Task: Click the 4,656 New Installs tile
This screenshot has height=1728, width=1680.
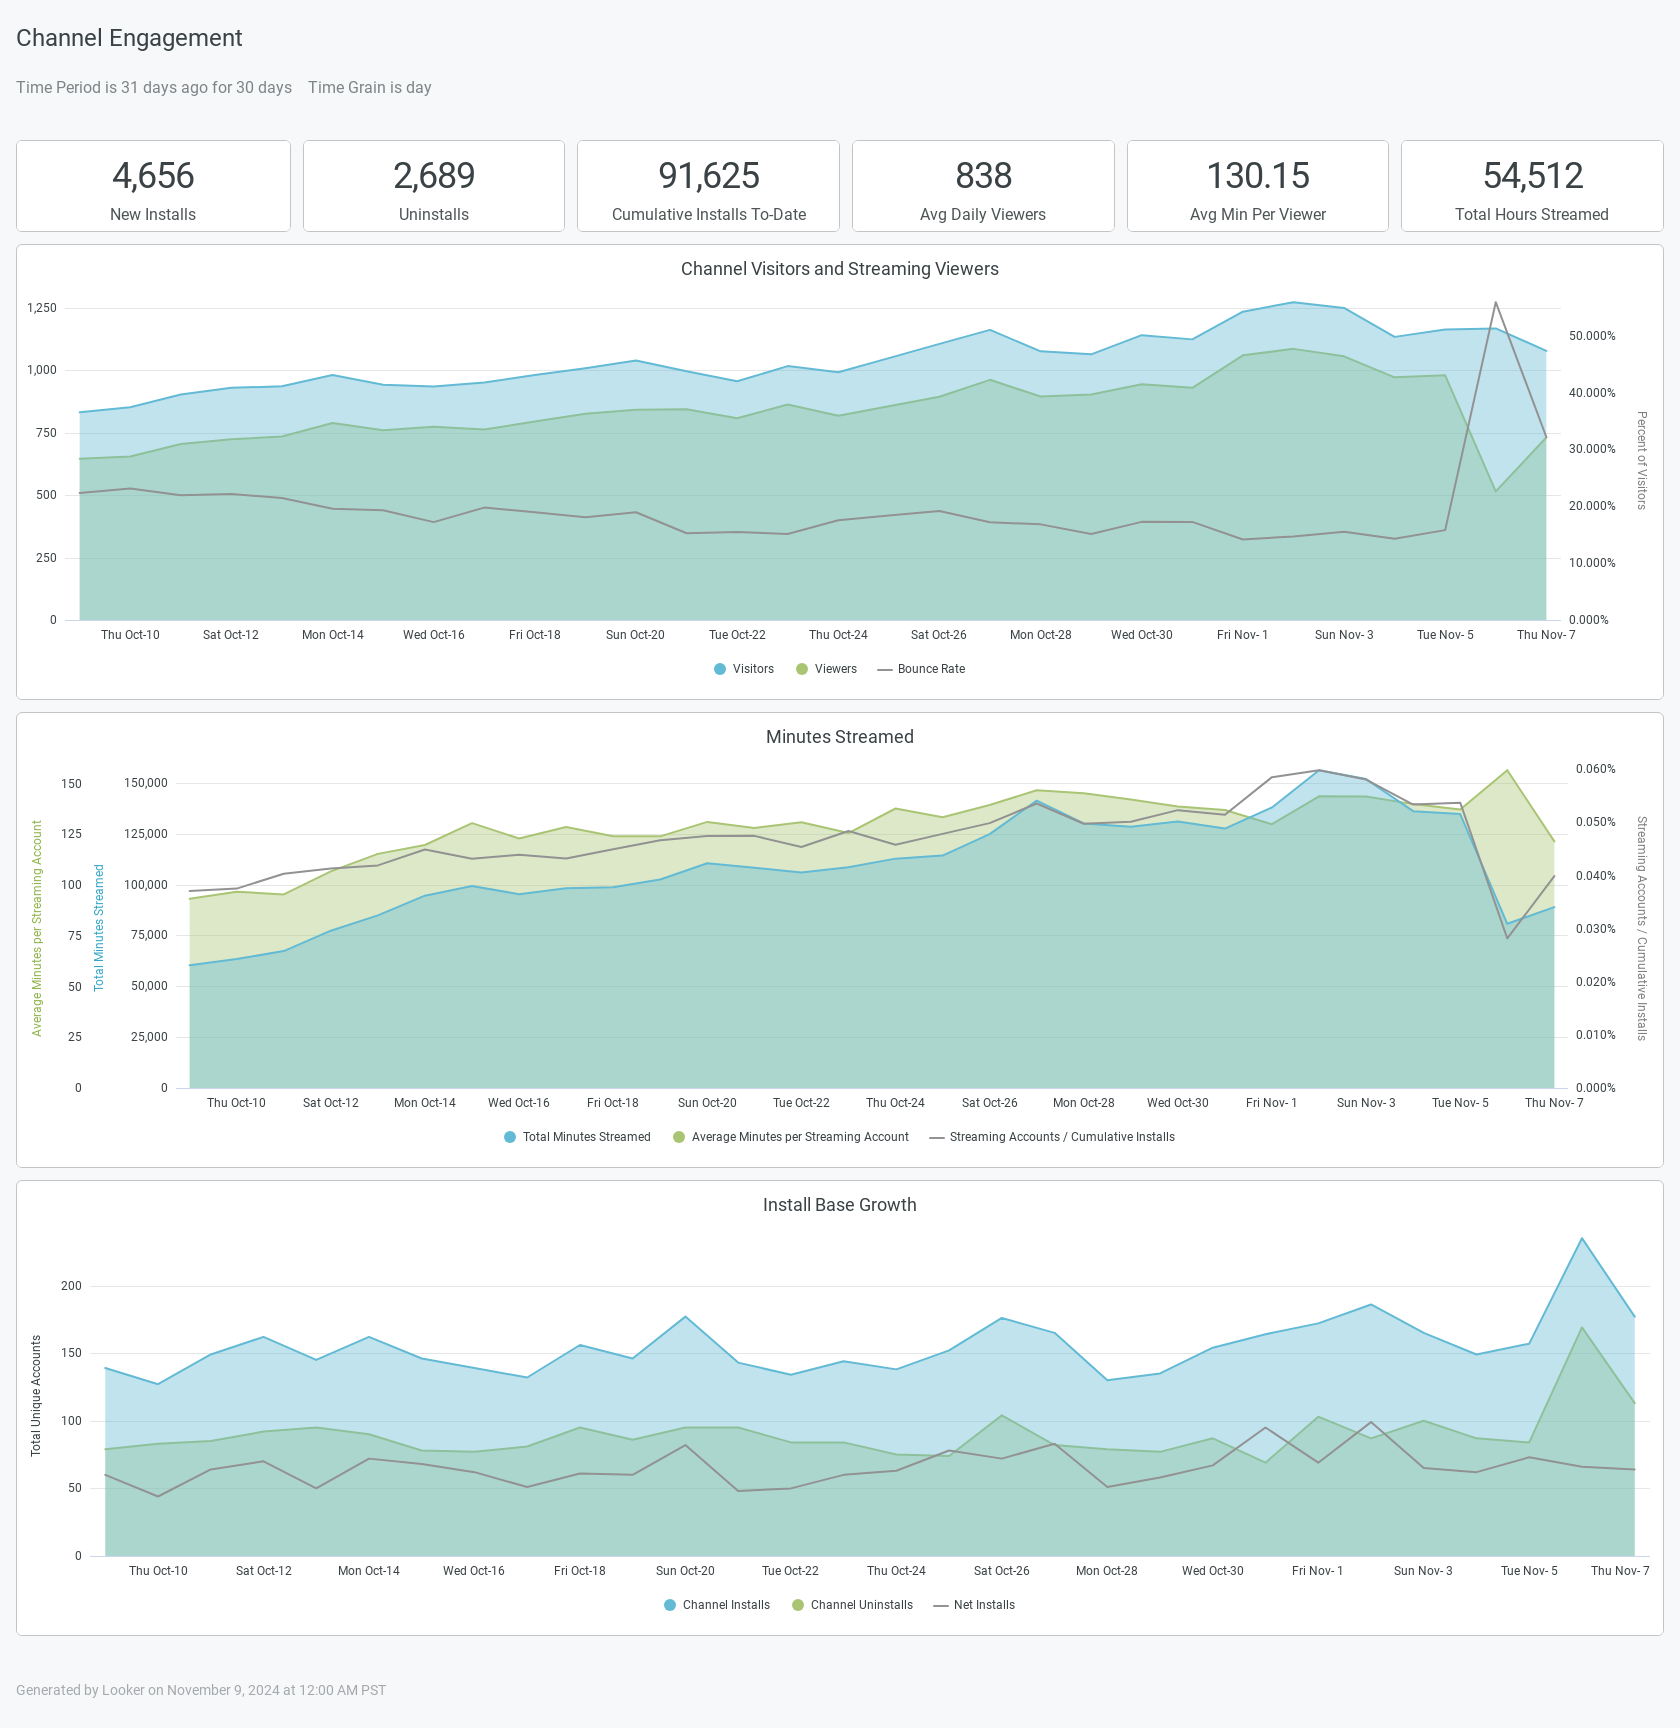Action: point(153,186)
